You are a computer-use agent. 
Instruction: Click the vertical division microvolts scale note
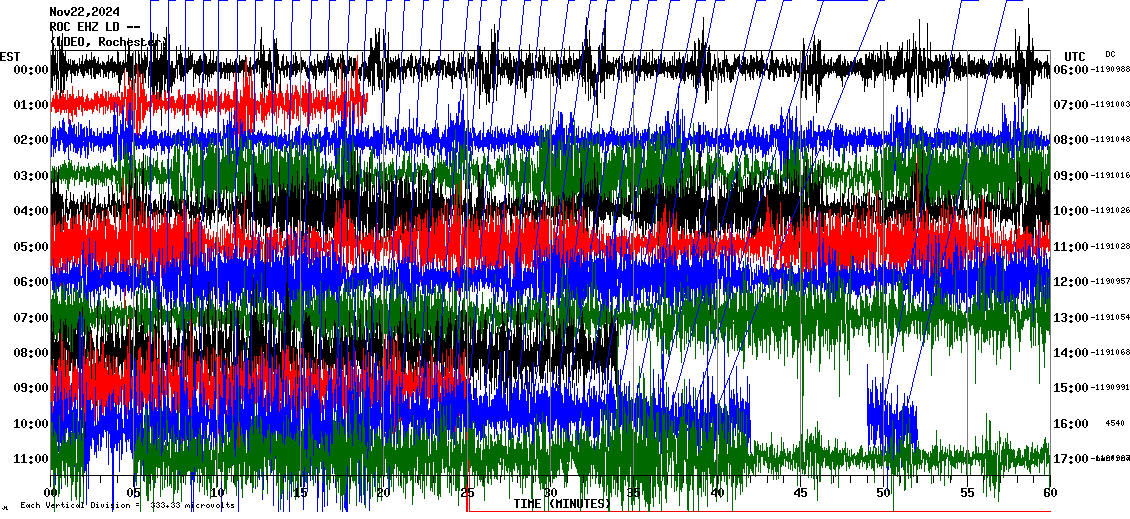click(x=128, y=505)
